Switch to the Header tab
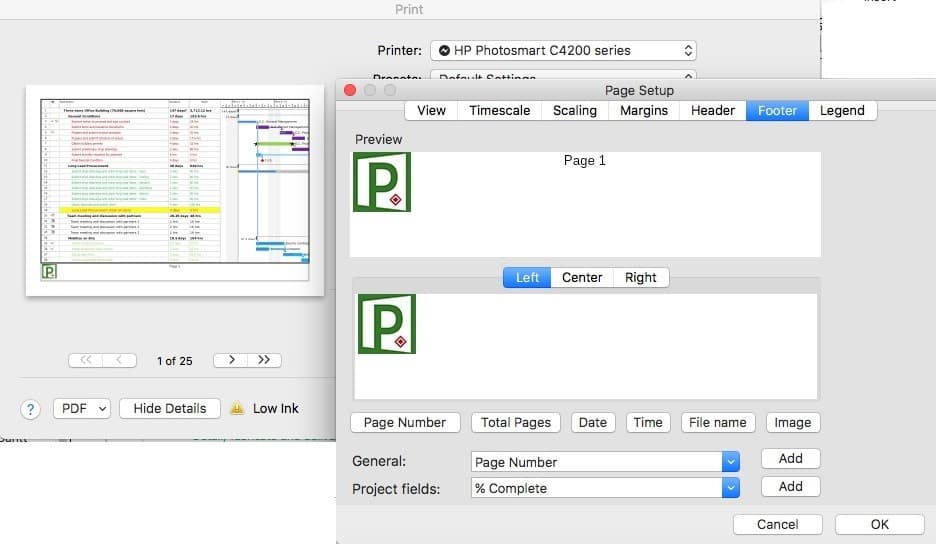This screenshot has width=936, height=544. 713,110
